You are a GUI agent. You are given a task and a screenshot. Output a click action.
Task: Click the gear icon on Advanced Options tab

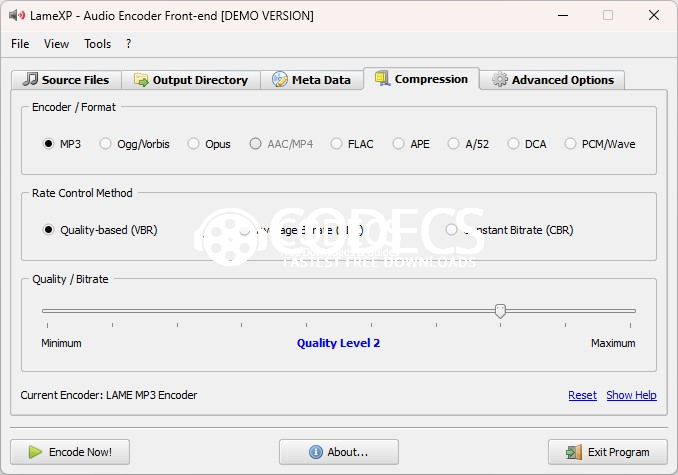tap(499, 80)
